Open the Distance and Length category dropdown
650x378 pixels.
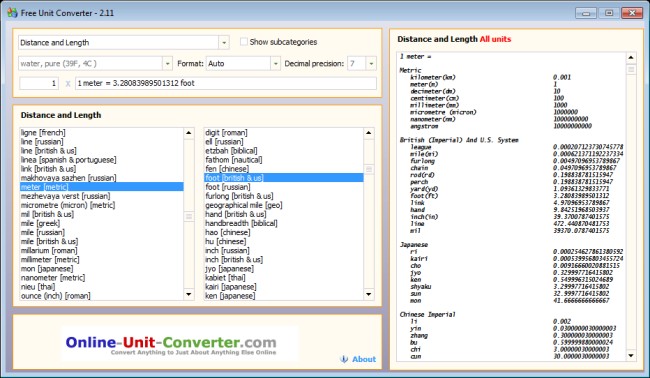pyautogui.click(x=224, y=42)
